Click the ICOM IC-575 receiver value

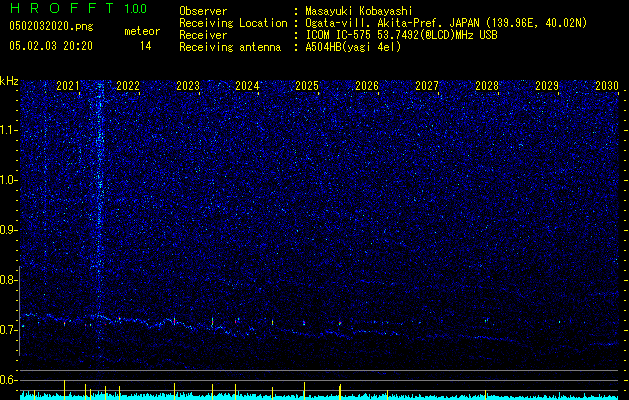[x=401, y=35]
